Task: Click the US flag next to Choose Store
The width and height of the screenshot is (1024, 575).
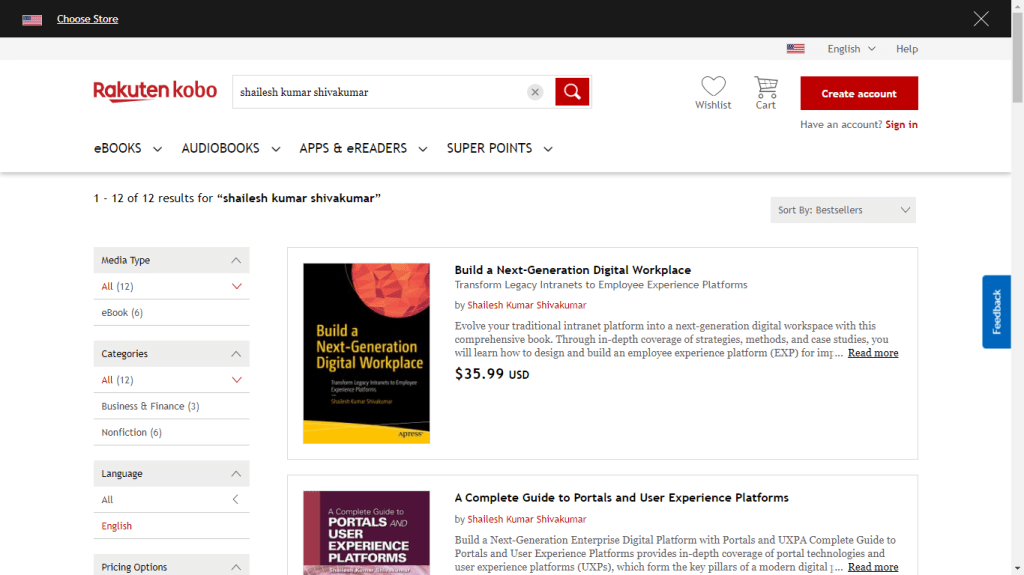Action: pyautogui.click(x=32, y=19)
